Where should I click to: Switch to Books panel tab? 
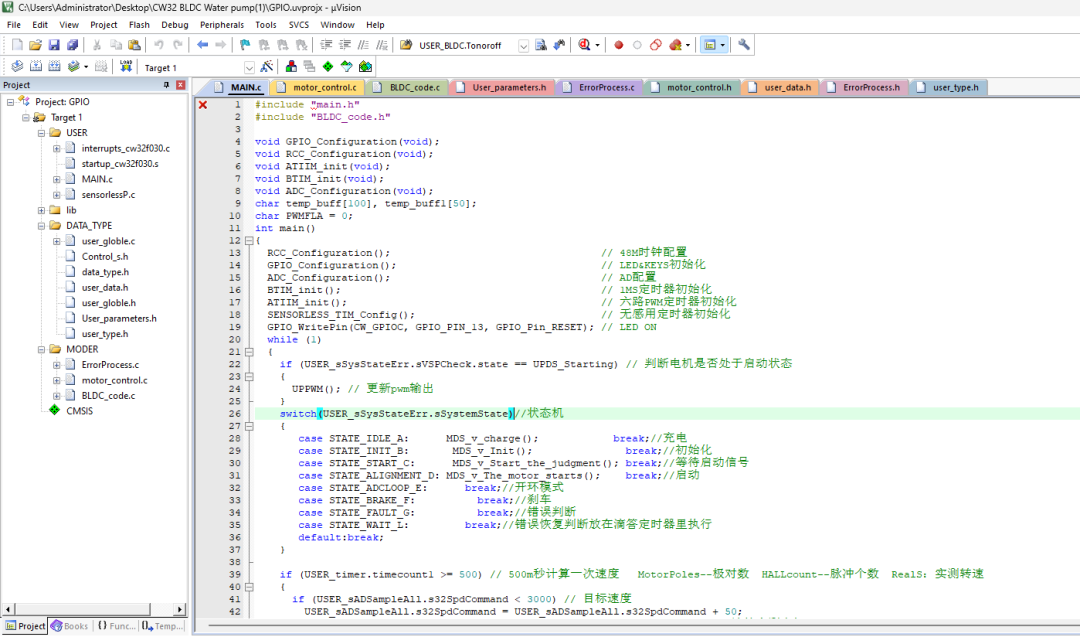coord(70,626)
